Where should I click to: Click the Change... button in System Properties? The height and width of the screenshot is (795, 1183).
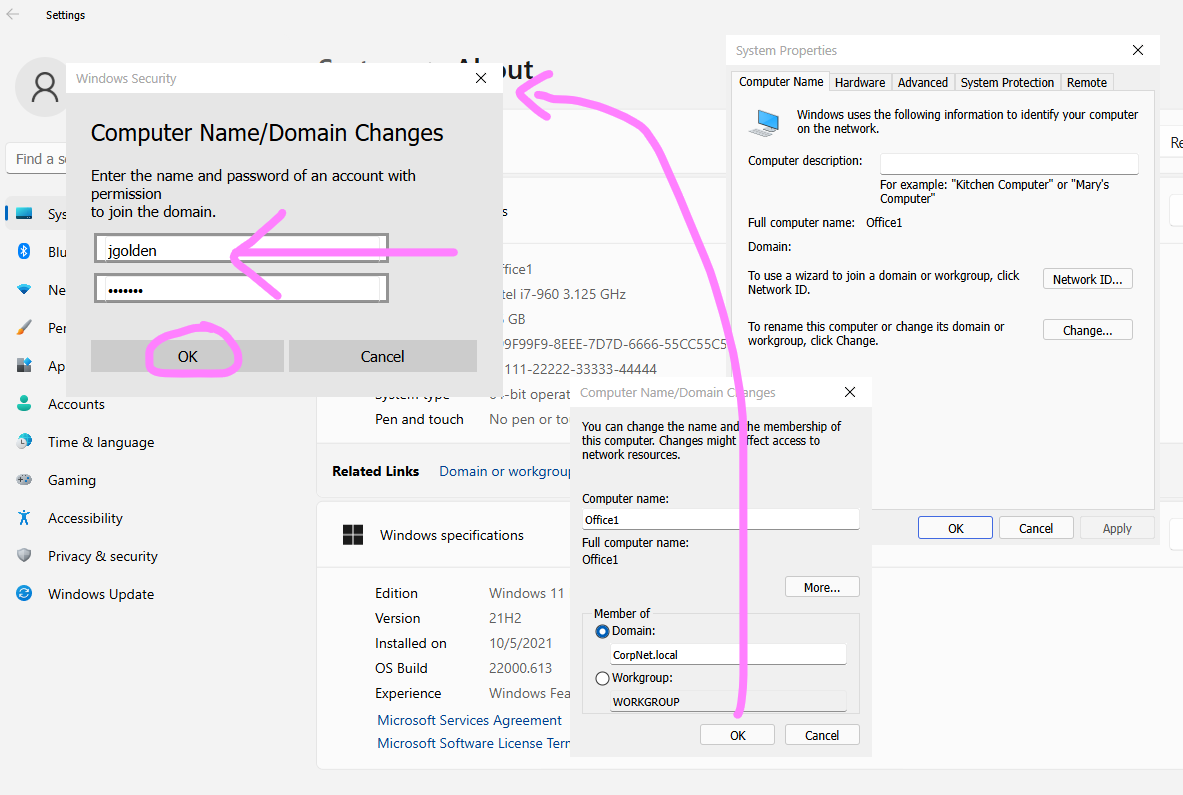tap(1087, 330)
